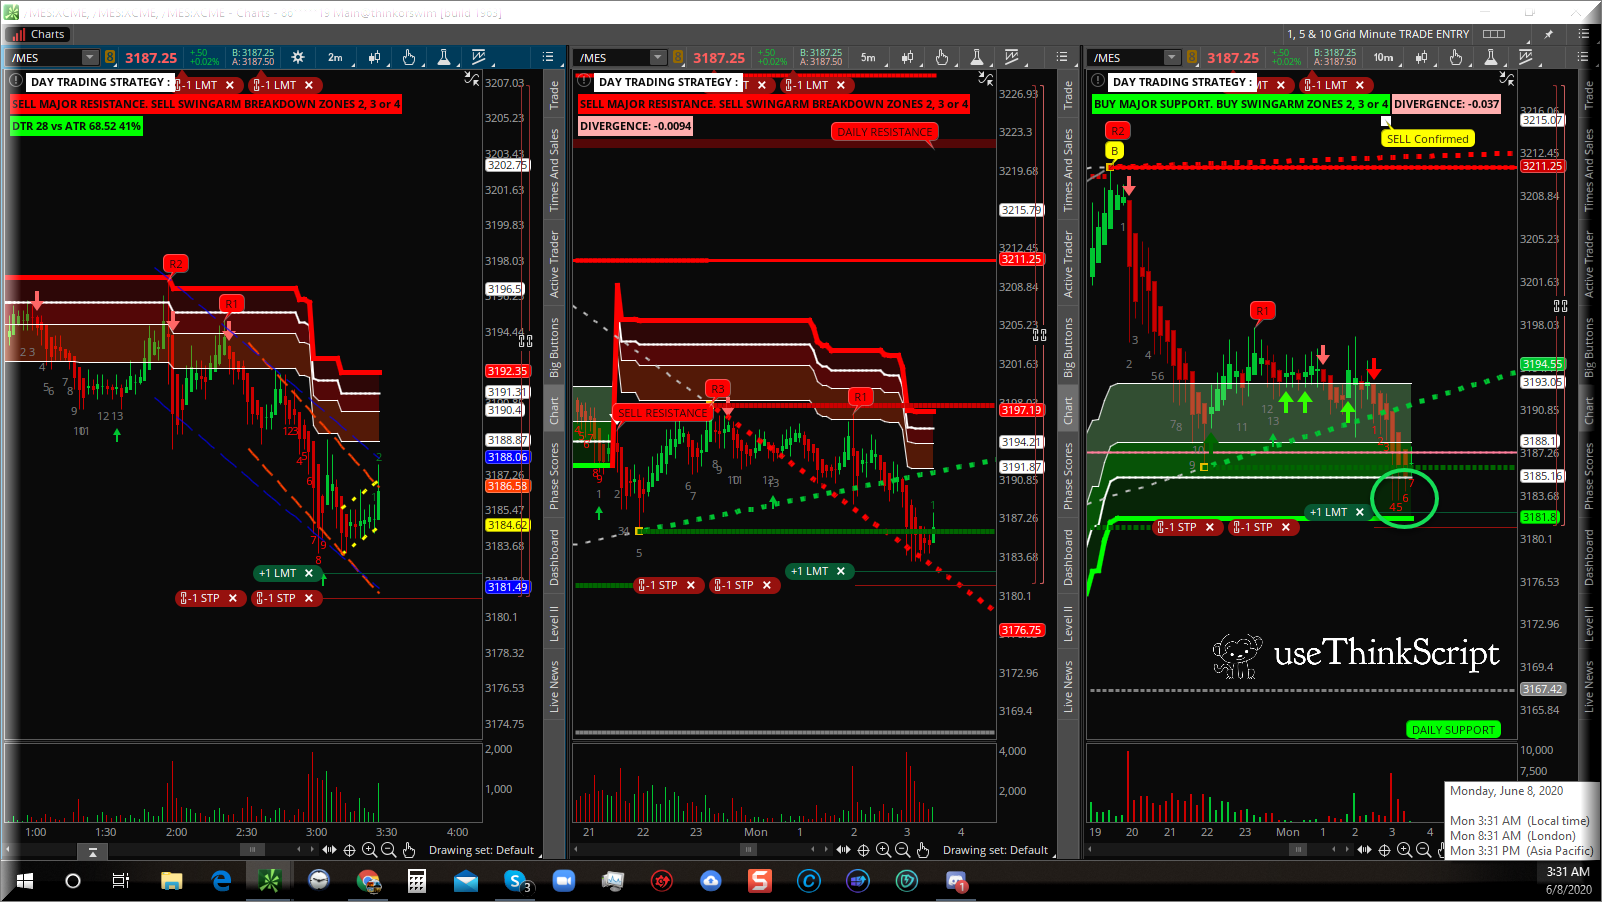This screenshot has height=902, width=1602.
Task: Open 10m timeframe selector
Action: tap(1383, 57)
